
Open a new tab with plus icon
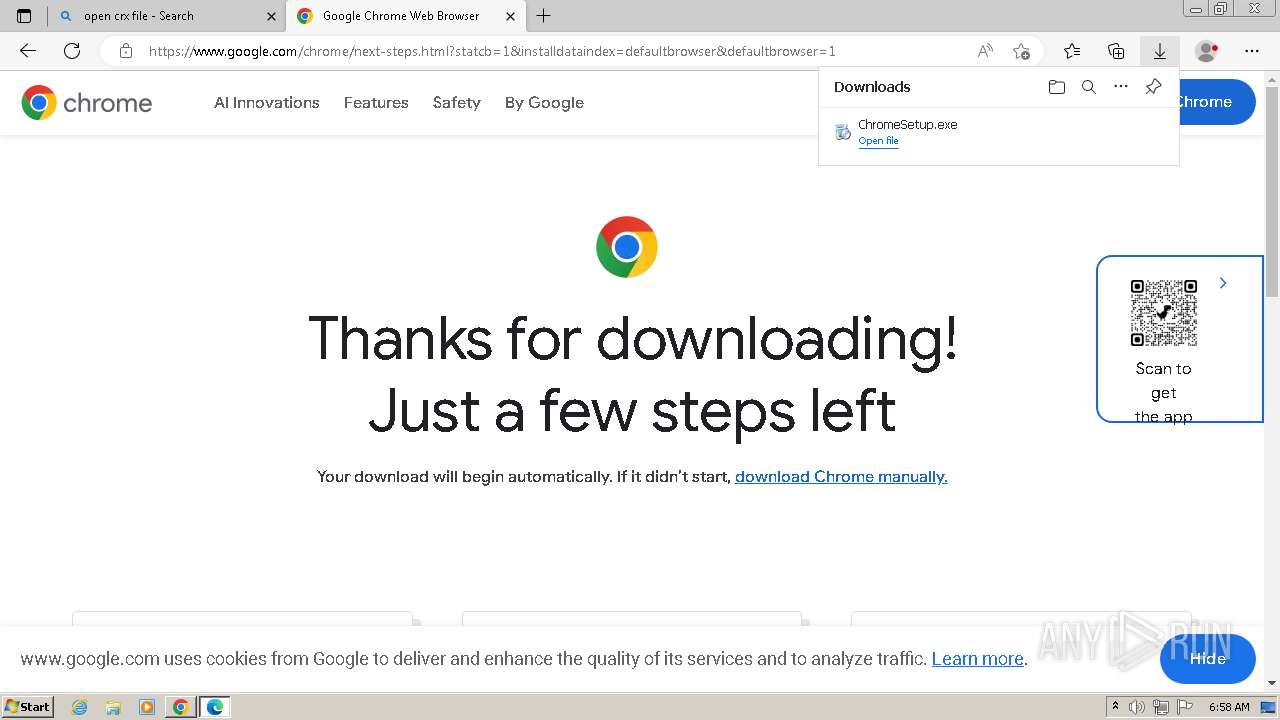point(543,16)
